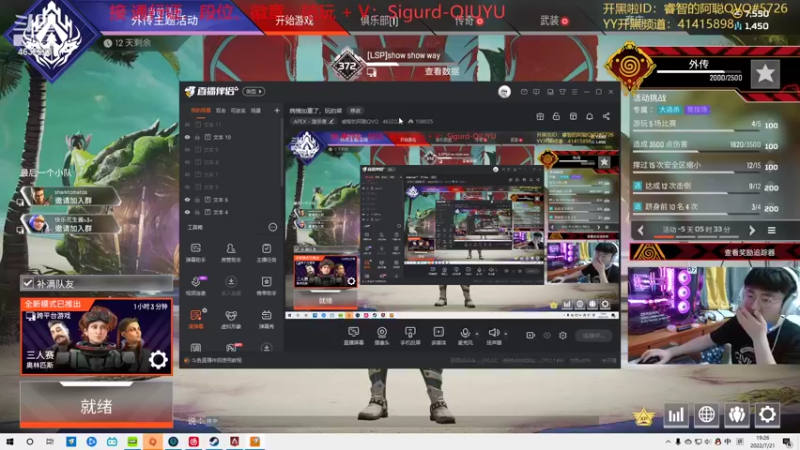Hide the 文本 4 layer via eye

tap(187, 212)
